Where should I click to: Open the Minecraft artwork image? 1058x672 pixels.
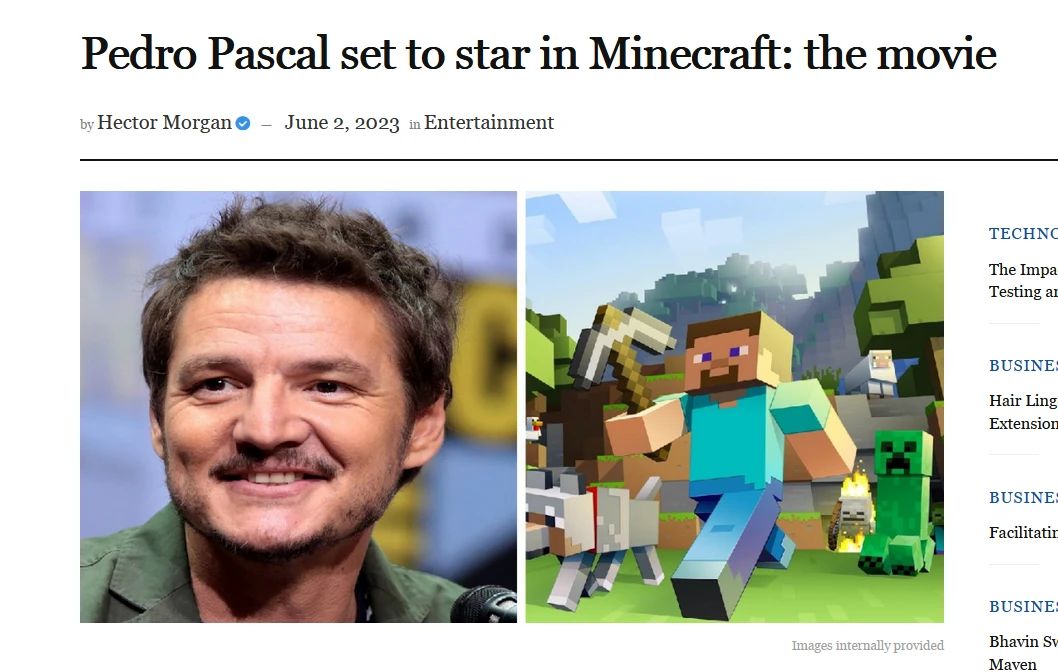735,407
